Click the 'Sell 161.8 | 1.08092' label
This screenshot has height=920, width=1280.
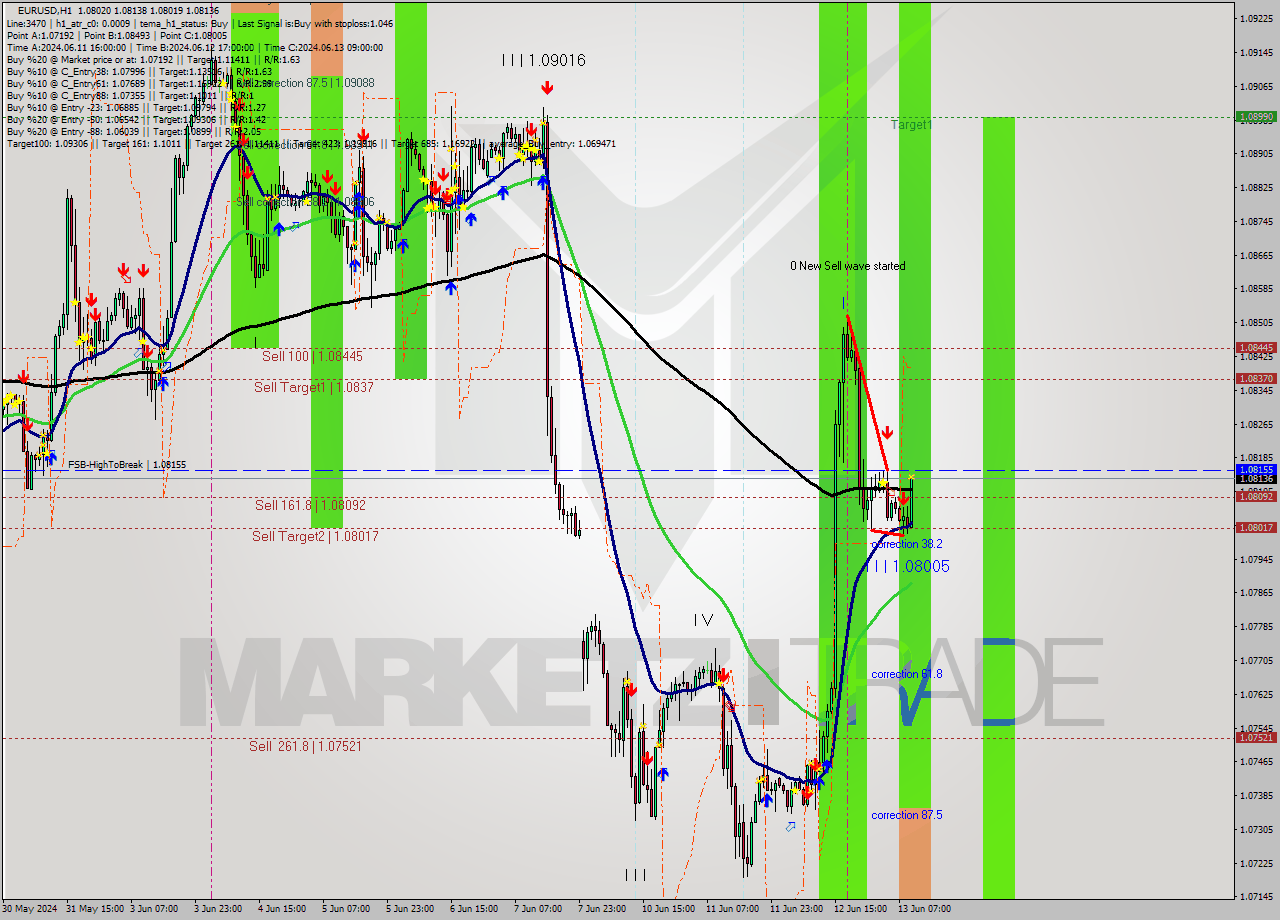[x=310, y=505]
